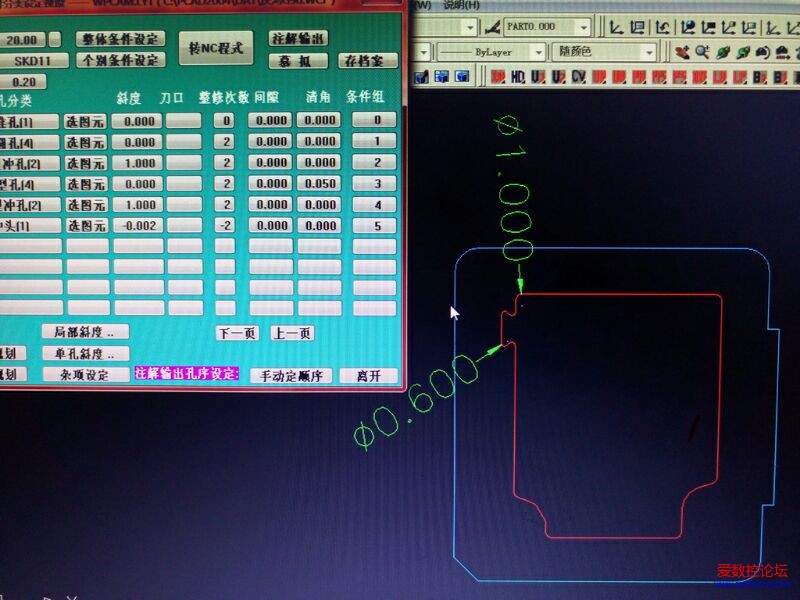Viewport: 800px width, 600px height.
Task: Click 选图元 in the 冲头[1] row
Action: (x=86, y=226)
